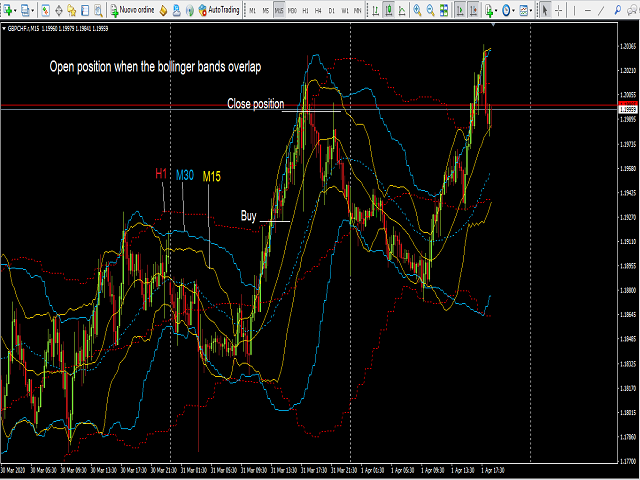The width and height of the screenshot is (640, 480).
Task: Select candlestick chart display
Action: point(389,10)
